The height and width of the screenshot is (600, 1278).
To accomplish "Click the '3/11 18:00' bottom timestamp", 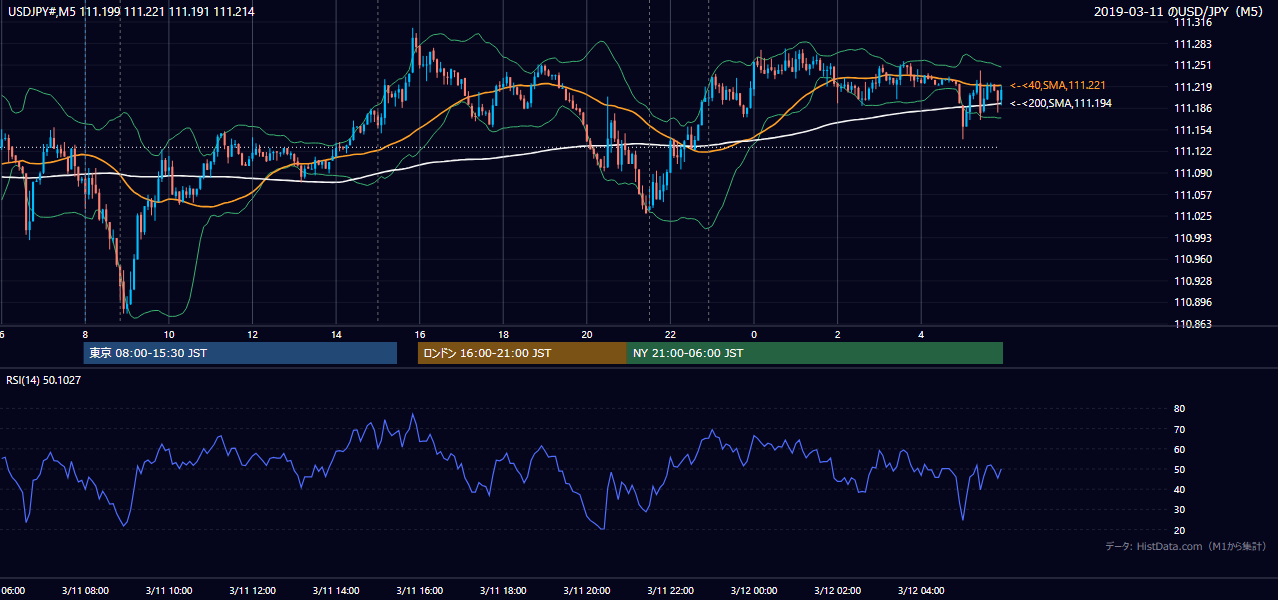I will 503,591.
